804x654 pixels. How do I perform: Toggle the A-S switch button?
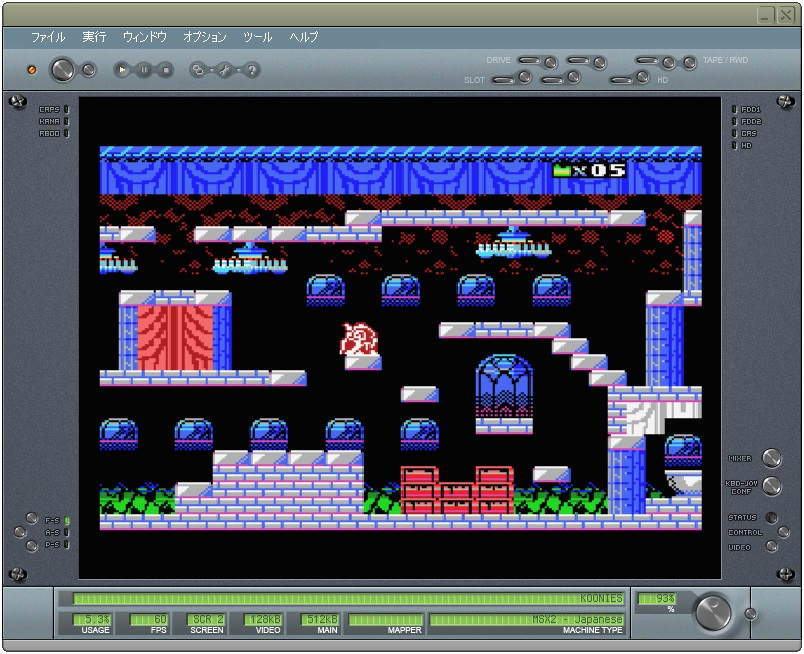[x=20, y=532]
